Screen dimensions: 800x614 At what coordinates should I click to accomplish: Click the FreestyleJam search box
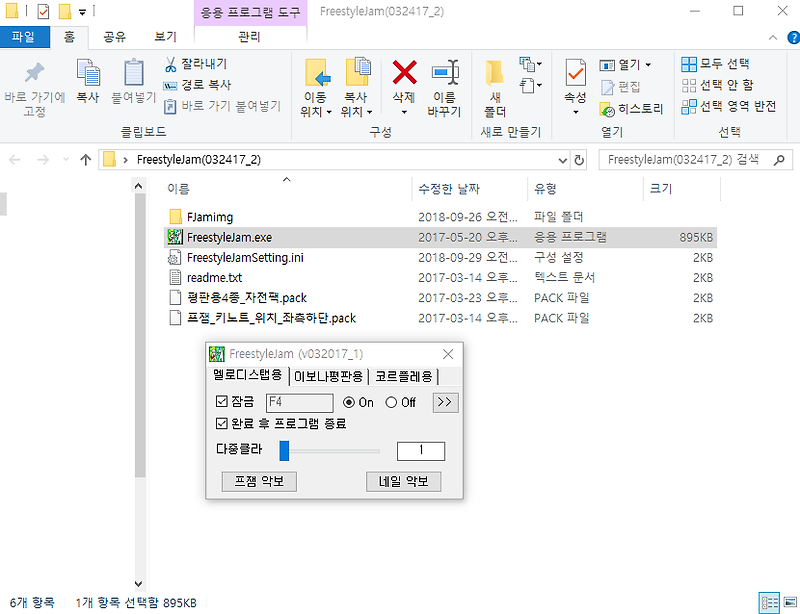coord(696,160)
